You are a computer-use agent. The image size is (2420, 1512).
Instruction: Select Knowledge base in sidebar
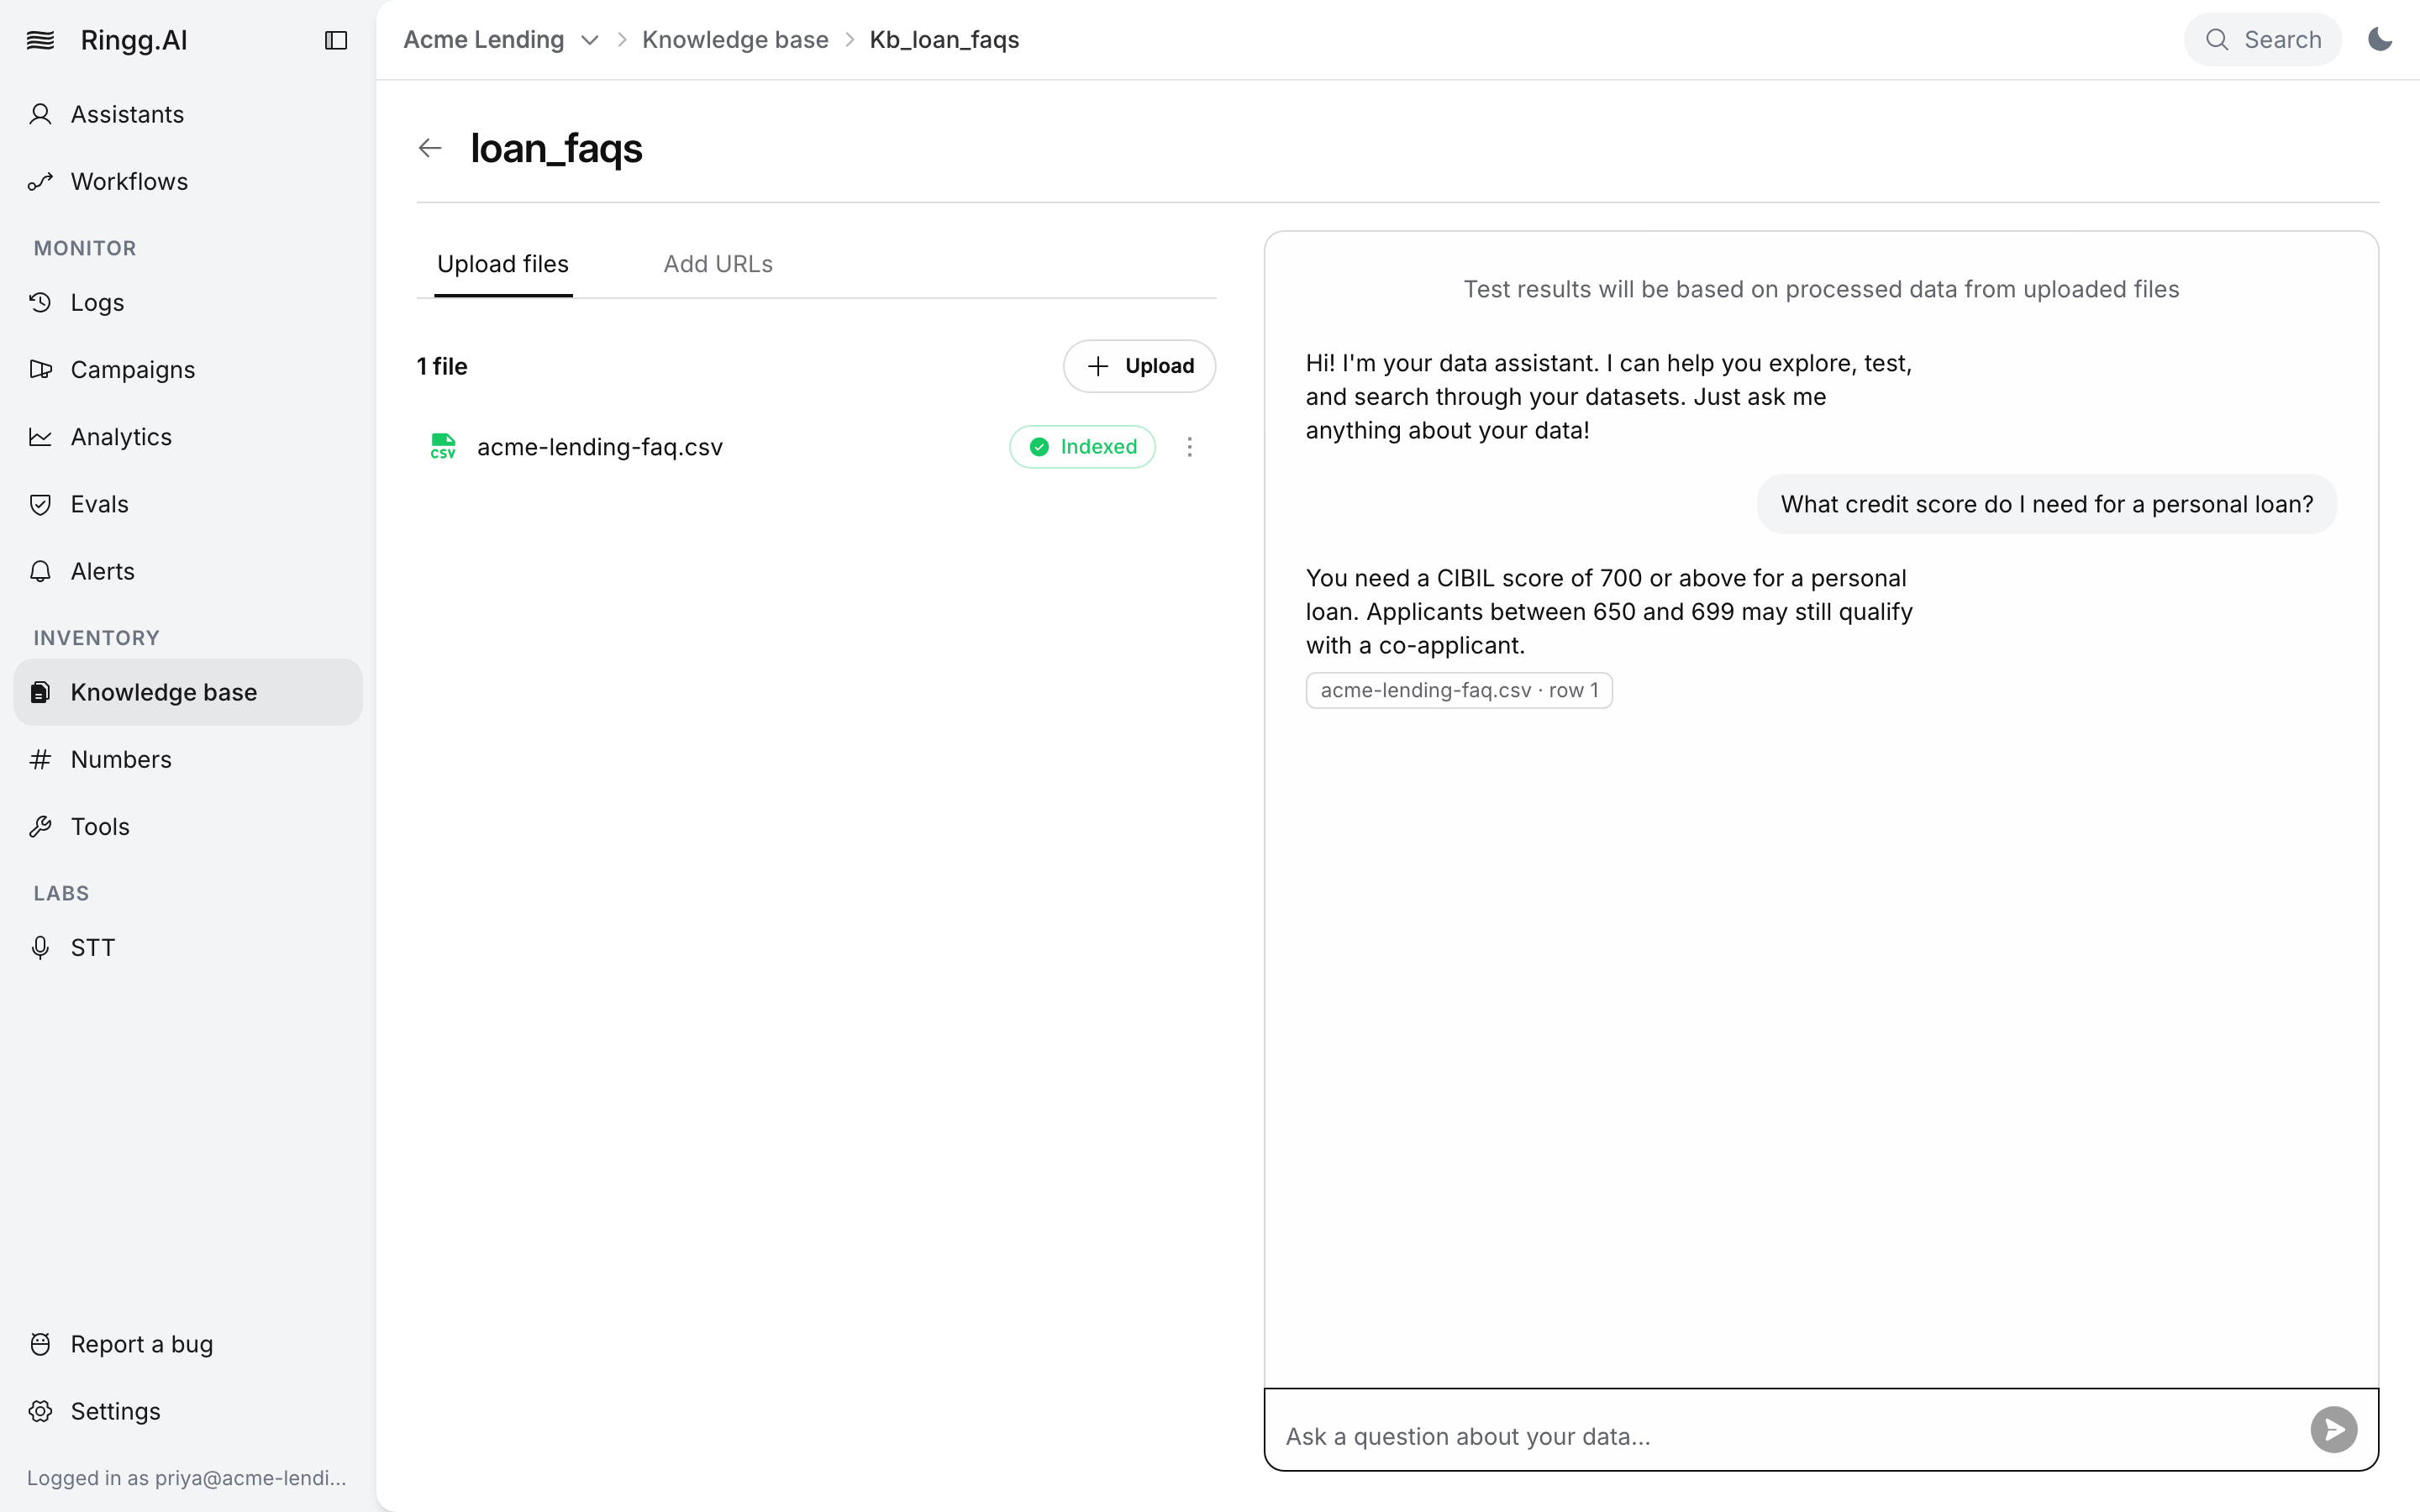(188, 692)
